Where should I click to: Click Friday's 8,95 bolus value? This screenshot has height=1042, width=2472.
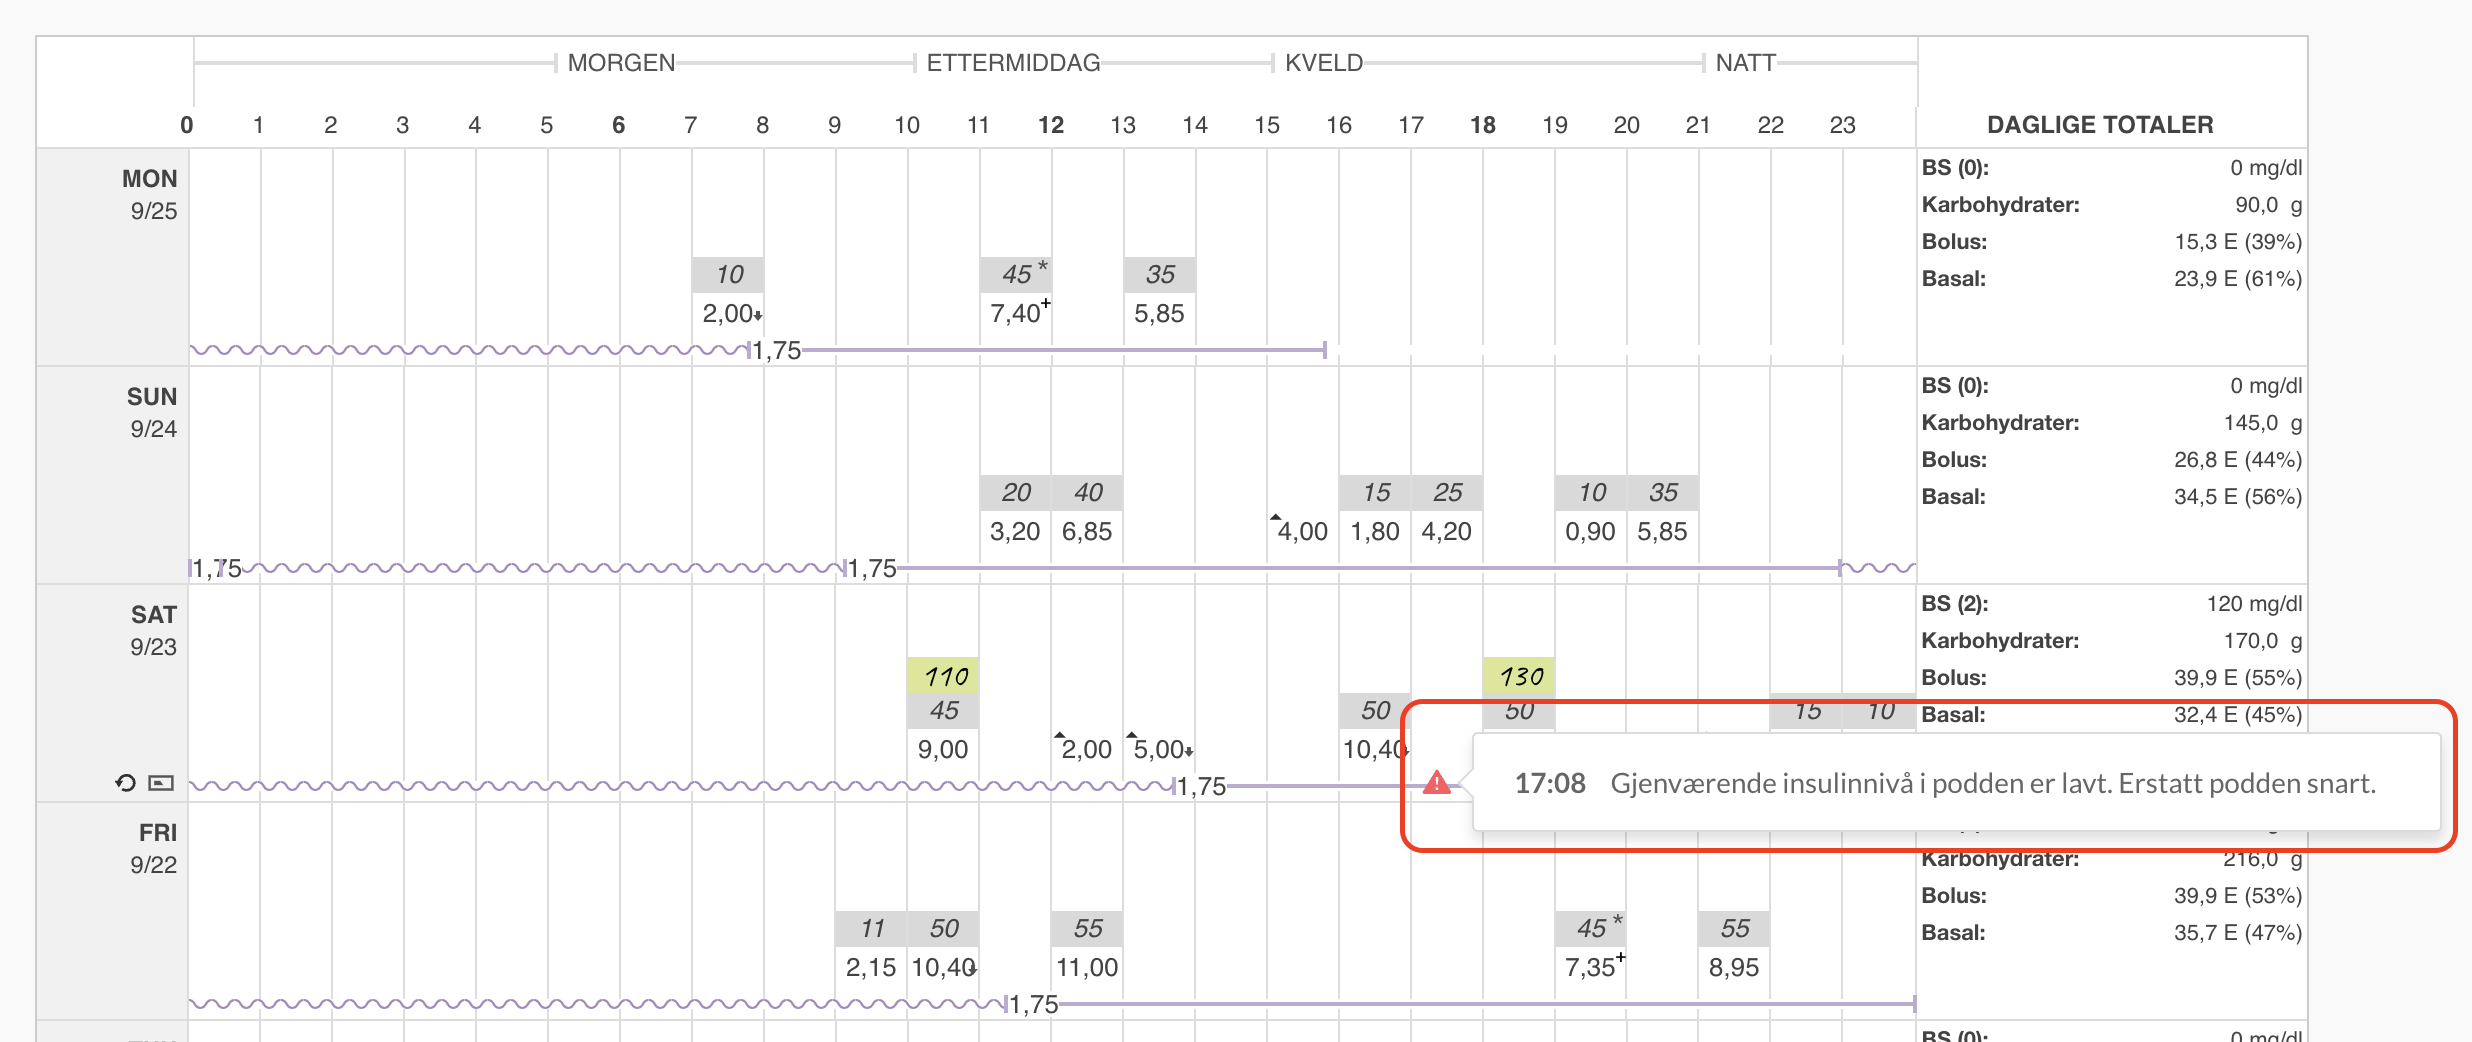click(x=1734, y=968)
